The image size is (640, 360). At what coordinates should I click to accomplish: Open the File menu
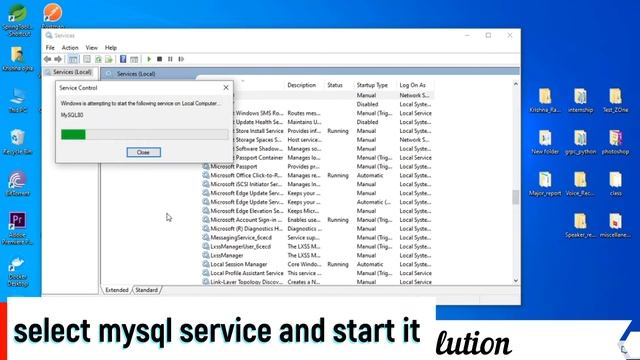[50, 48]
